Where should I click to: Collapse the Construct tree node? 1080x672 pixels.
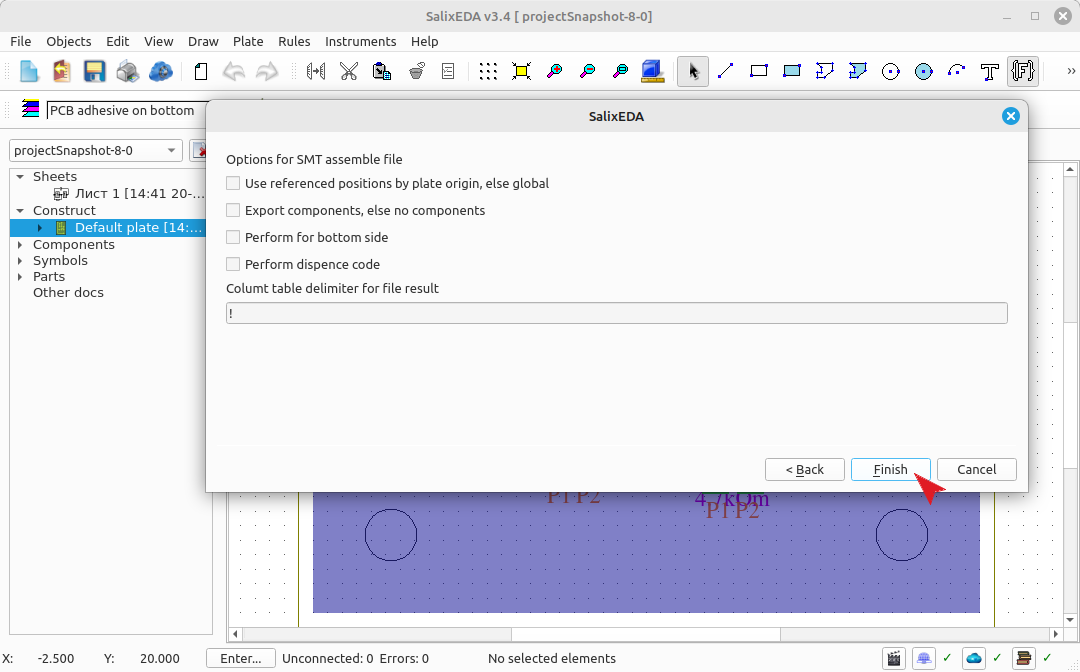tap(20, 211)
